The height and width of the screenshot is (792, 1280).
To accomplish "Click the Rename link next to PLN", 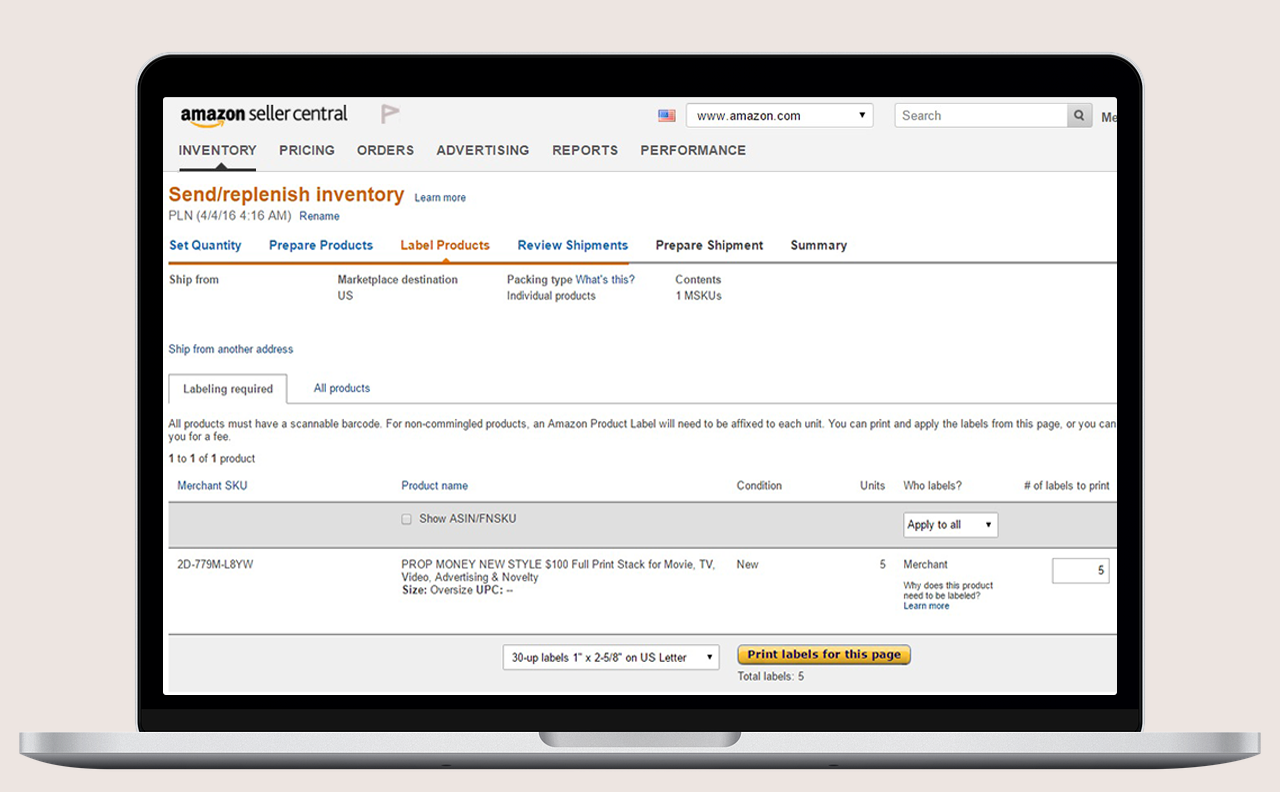I will pyautogui.click(x=319, y=216).
